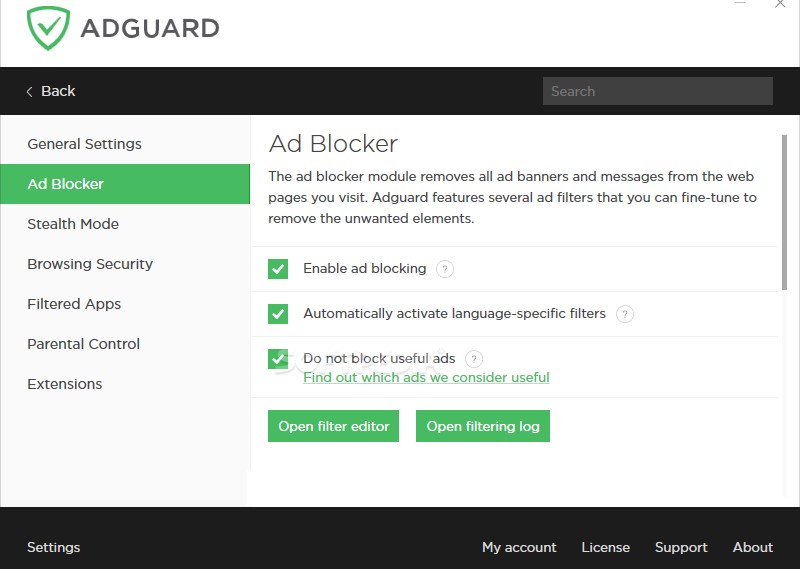Click the Ad Blocker page heading

pos(333,144)
